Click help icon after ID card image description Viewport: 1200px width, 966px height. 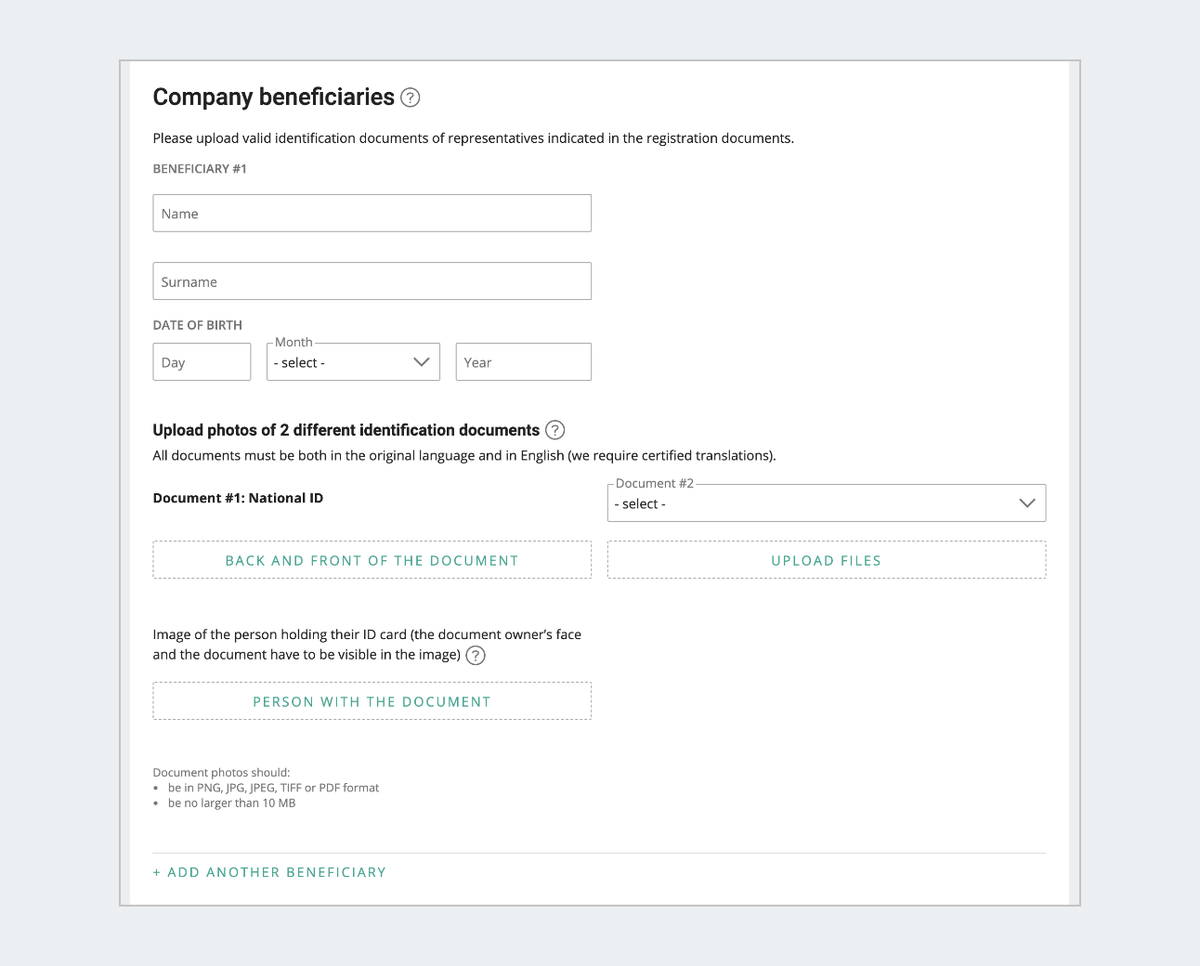tap(476, 656)
